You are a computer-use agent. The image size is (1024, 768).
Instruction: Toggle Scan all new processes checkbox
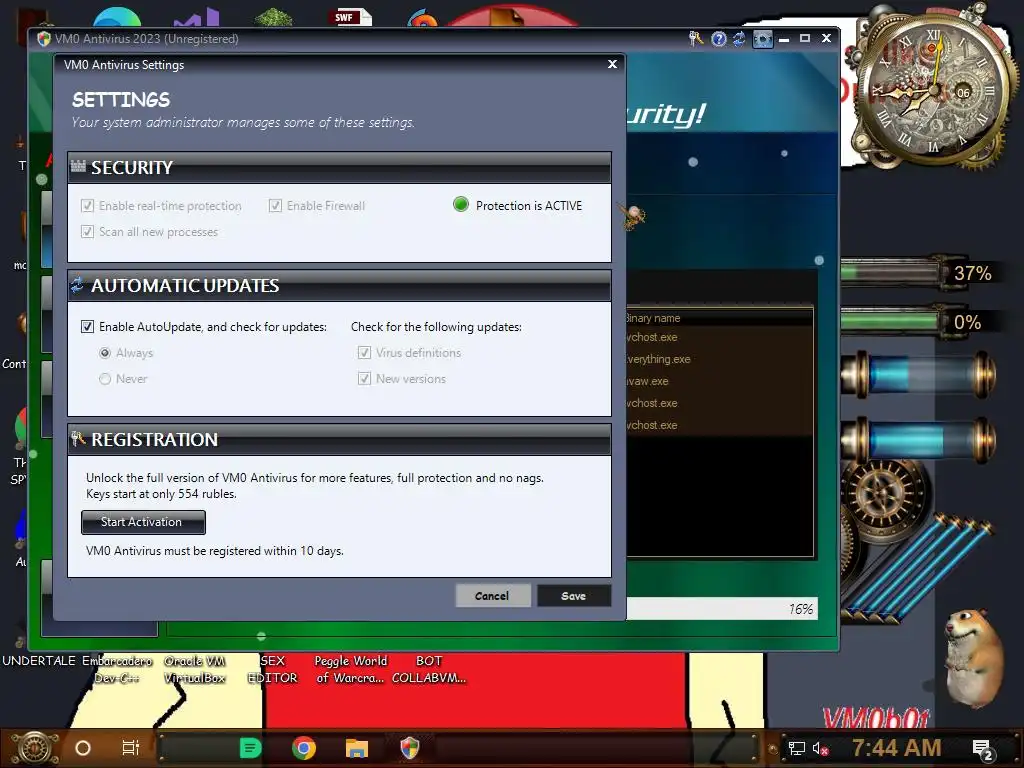coord(88,232)
